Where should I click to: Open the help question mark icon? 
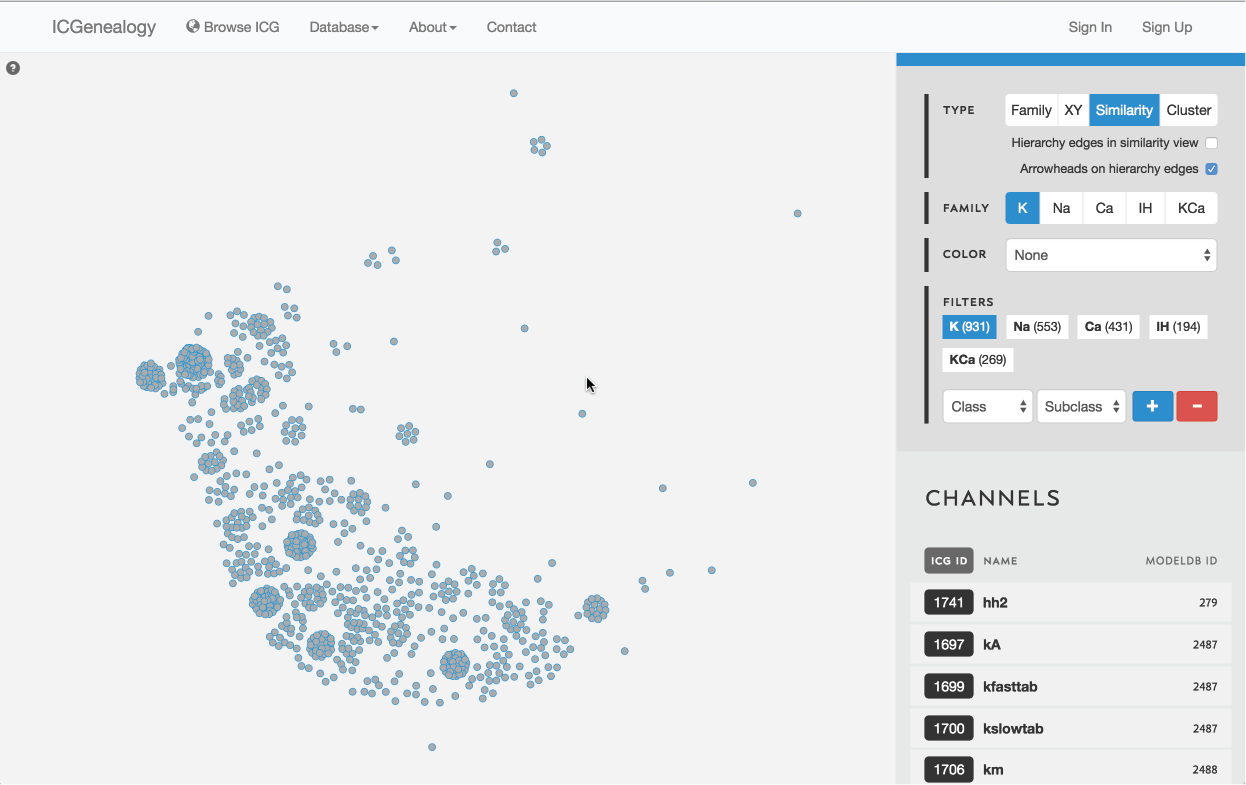(13, 68)
